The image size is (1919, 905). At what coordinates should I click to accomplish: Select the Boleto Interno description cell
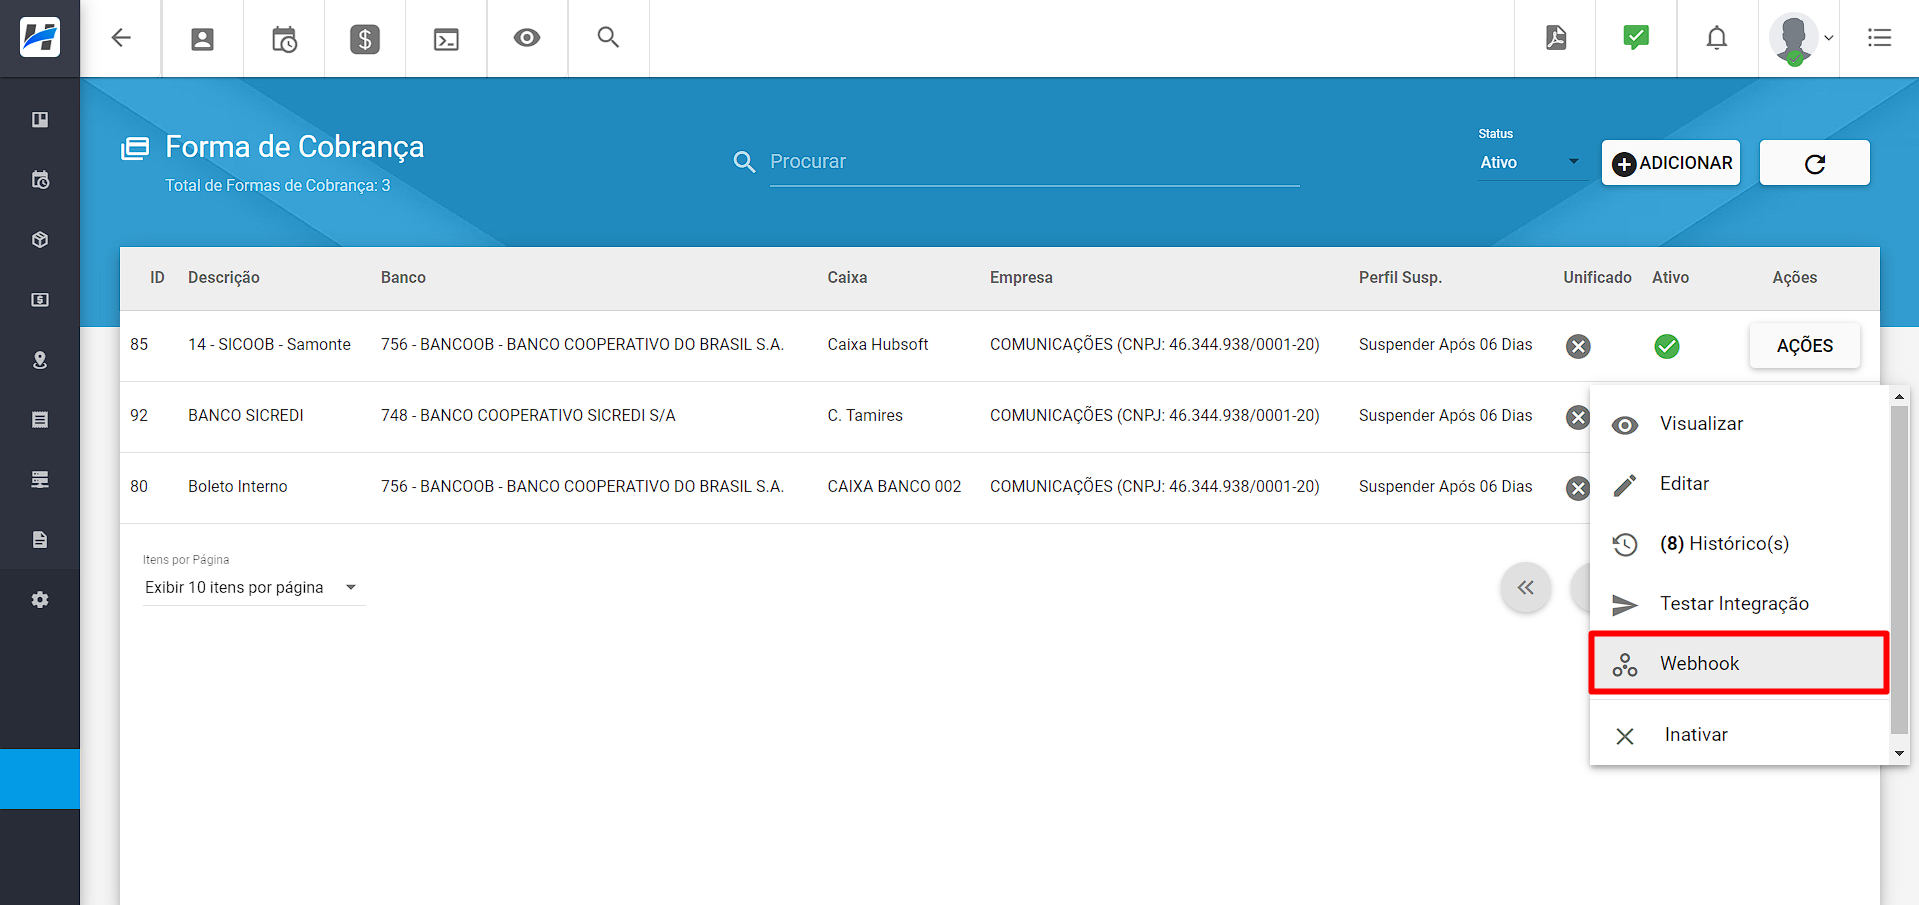(238, 487)
